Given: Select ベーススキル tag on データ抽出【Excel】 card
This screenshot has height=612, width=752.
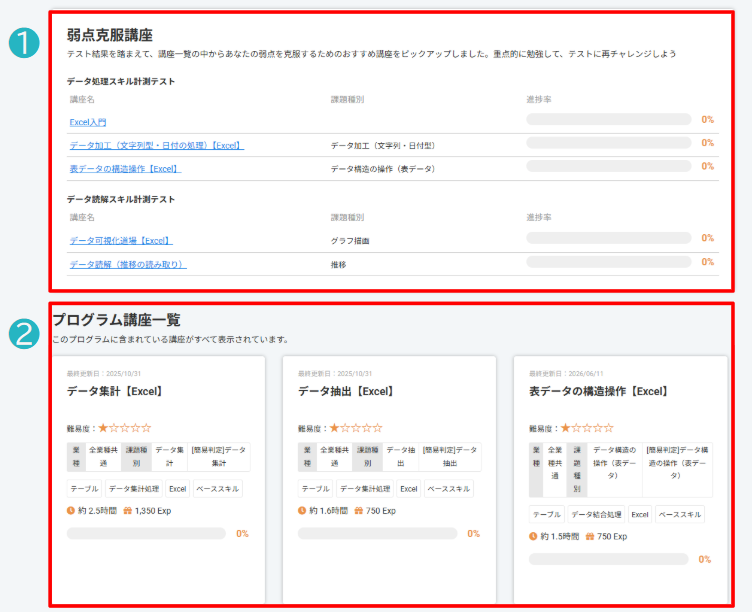Looking at the screenshot, I should (x=449, y=489).
